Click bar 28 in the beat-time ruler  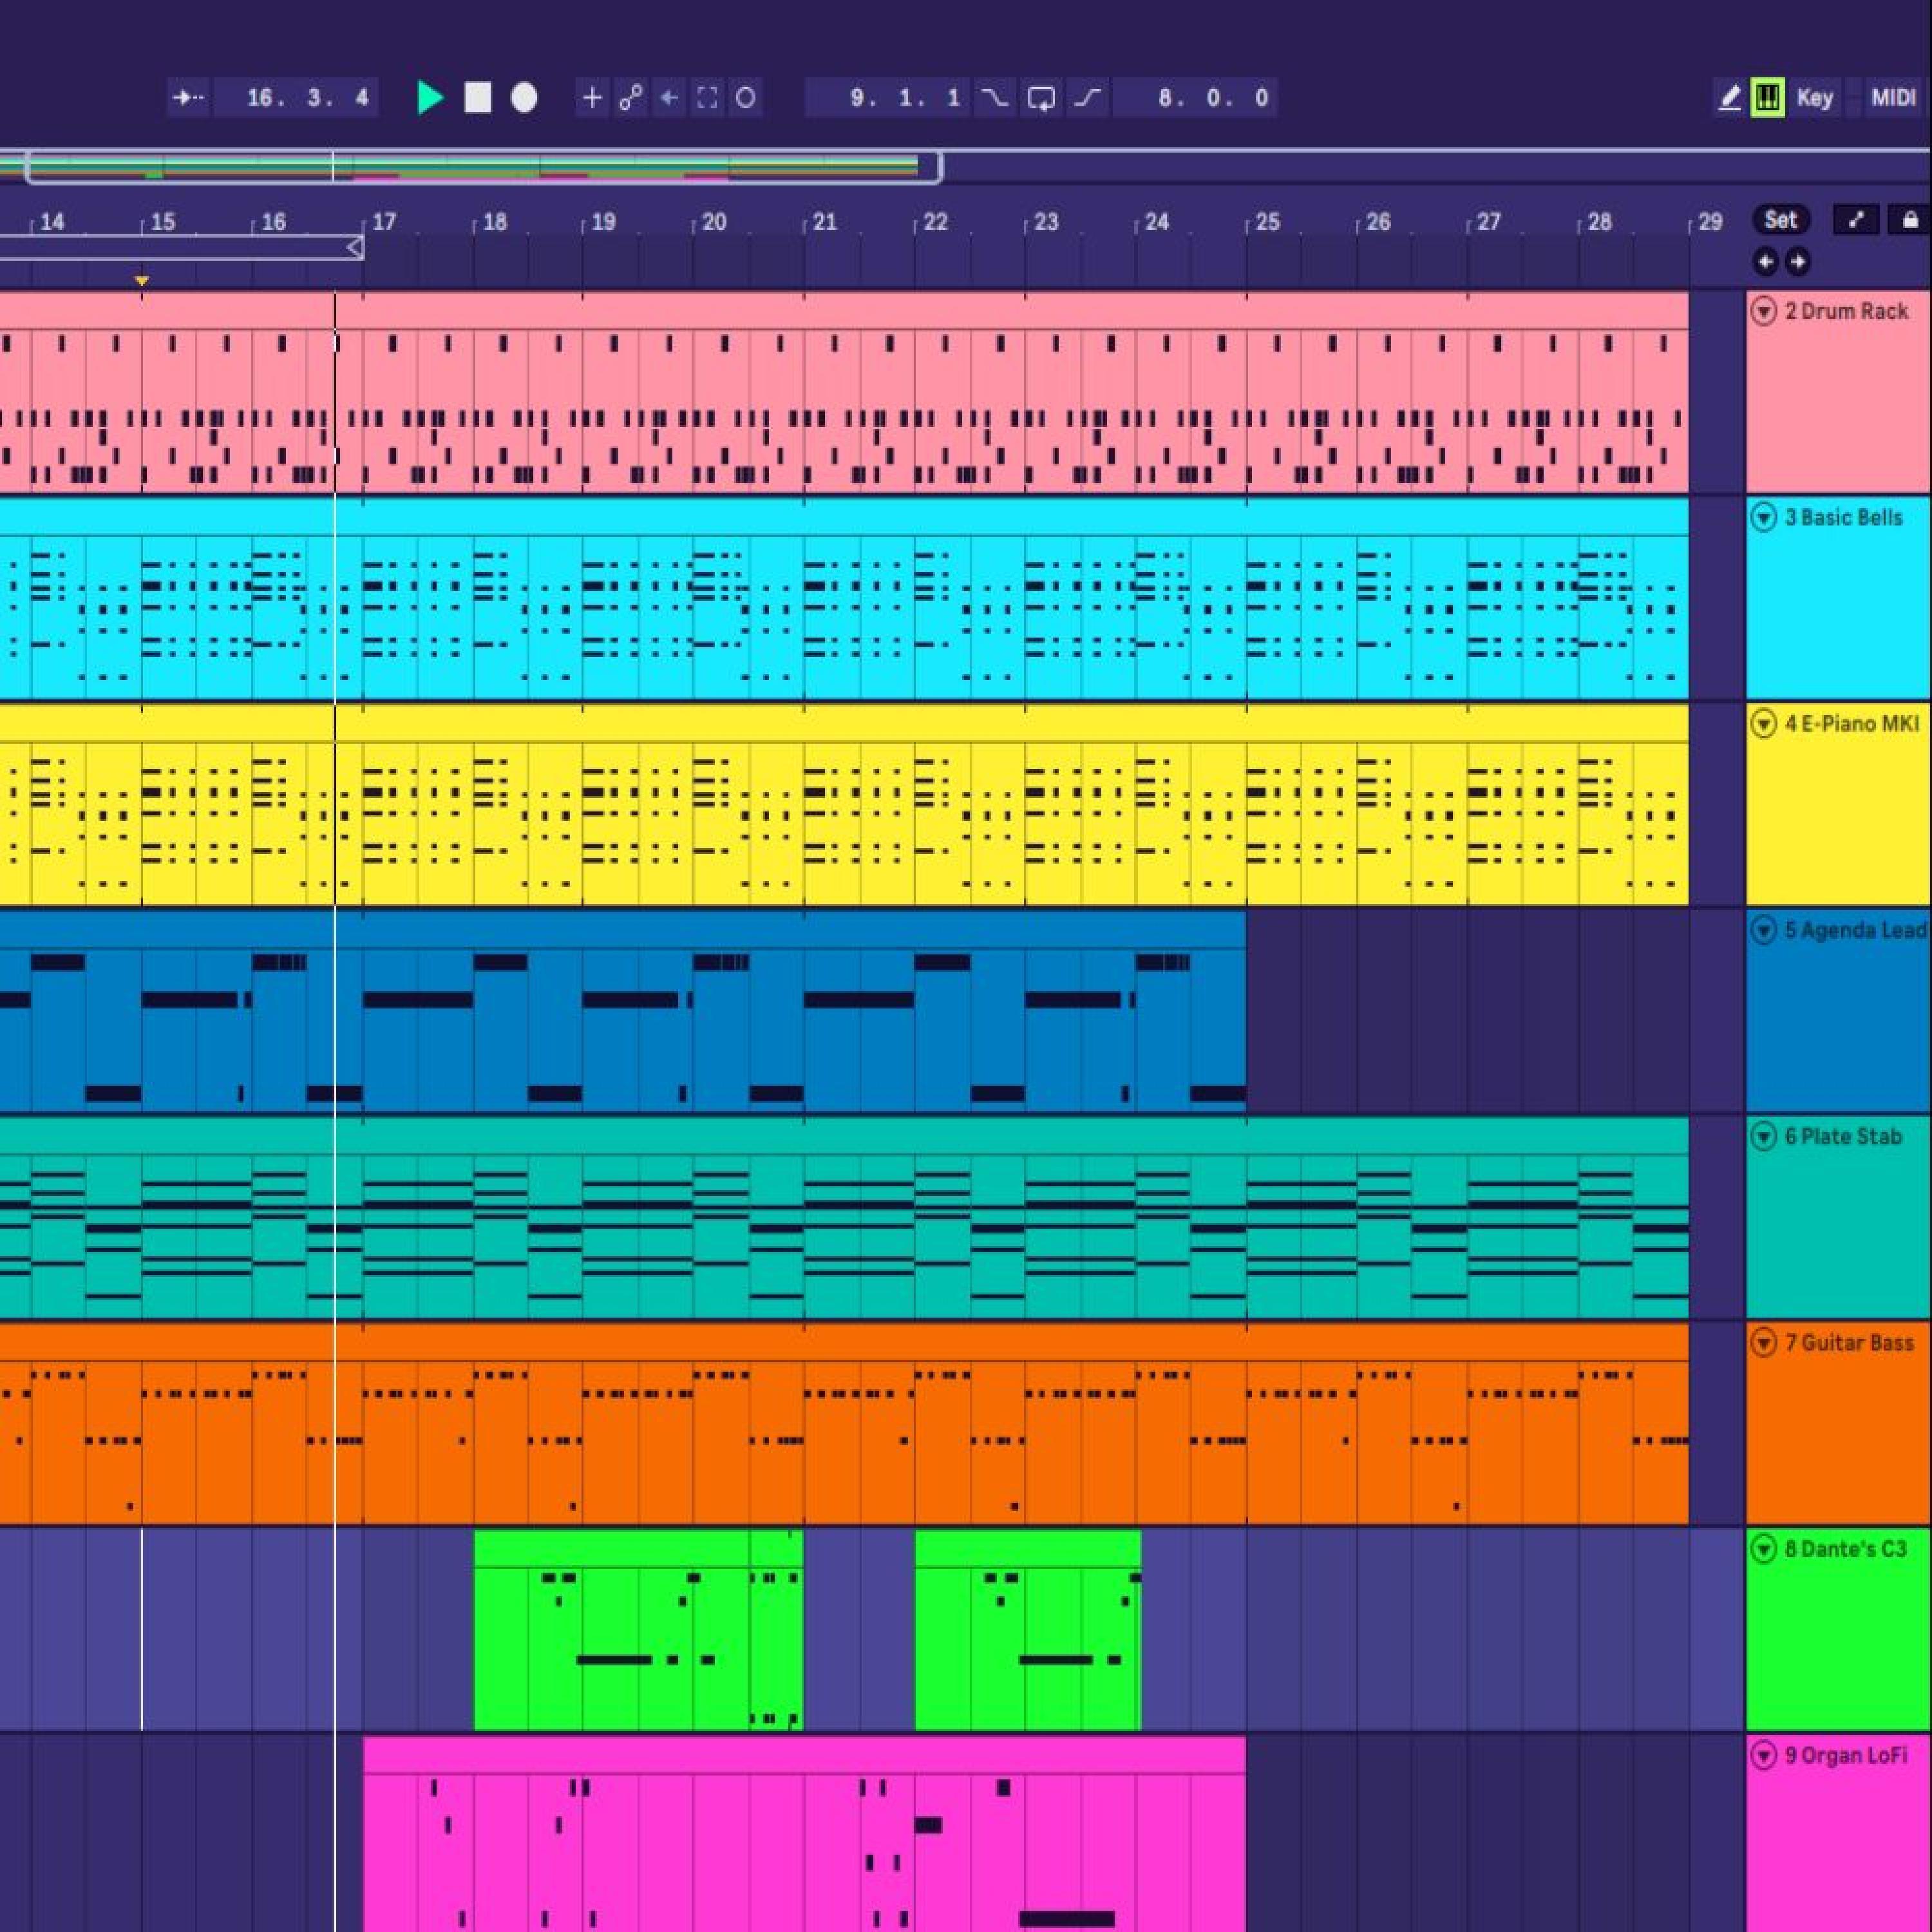coord(1599,222)
